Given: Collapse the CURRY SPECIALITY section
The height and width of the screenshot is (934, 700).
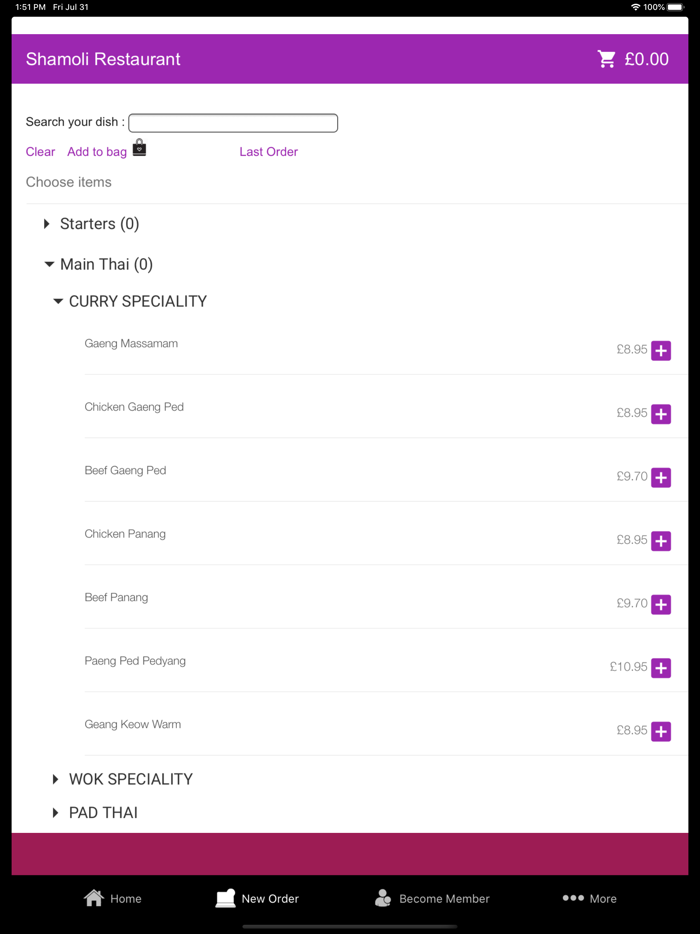Looking at the screenshot, I should pos(130,301).
